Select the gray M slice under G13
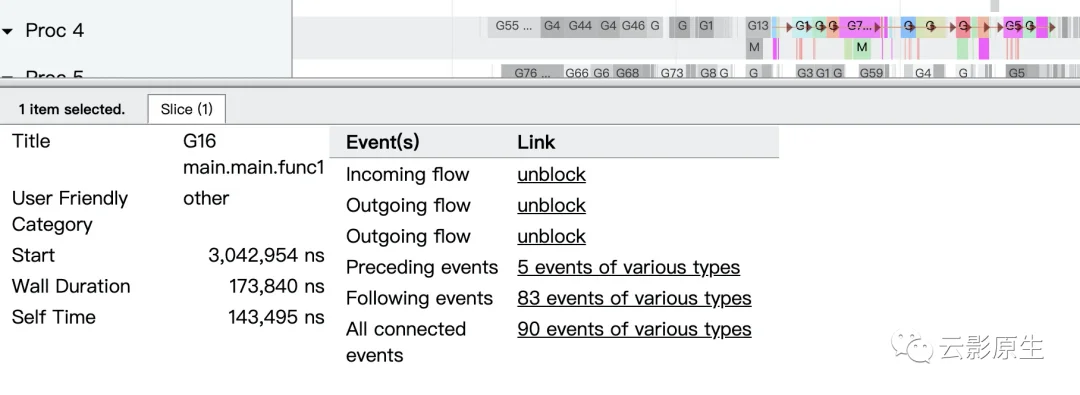 tap(754, 48)
